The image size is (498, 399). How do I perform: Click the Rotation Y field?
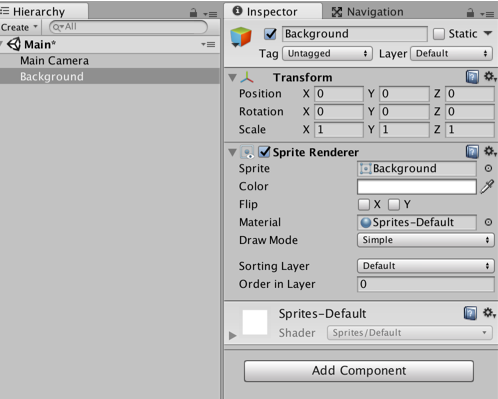(404, 112)
